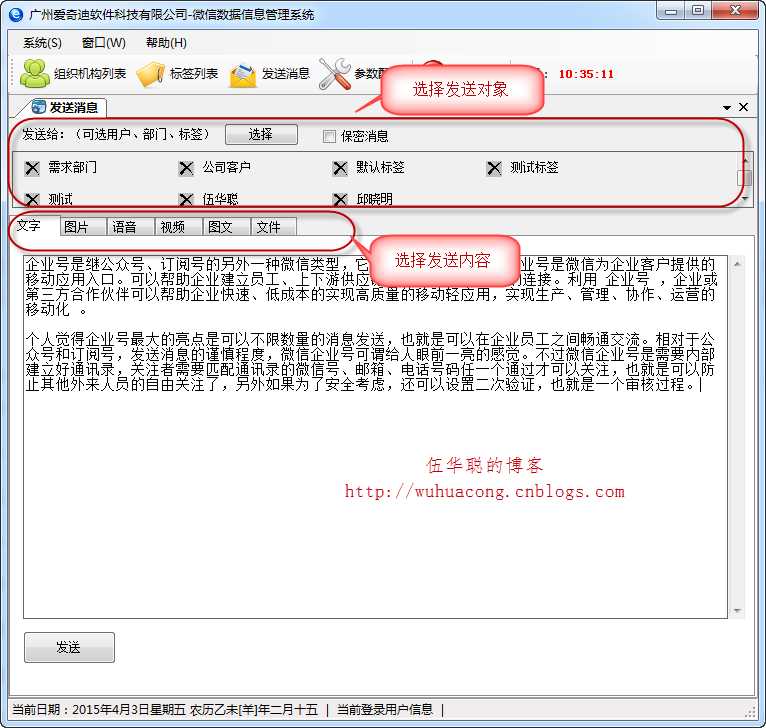This screenshot has width=766, height=728.
Task: Select the 发送消息 document tab
Action: pyautogui.click(x=64, y=107)
